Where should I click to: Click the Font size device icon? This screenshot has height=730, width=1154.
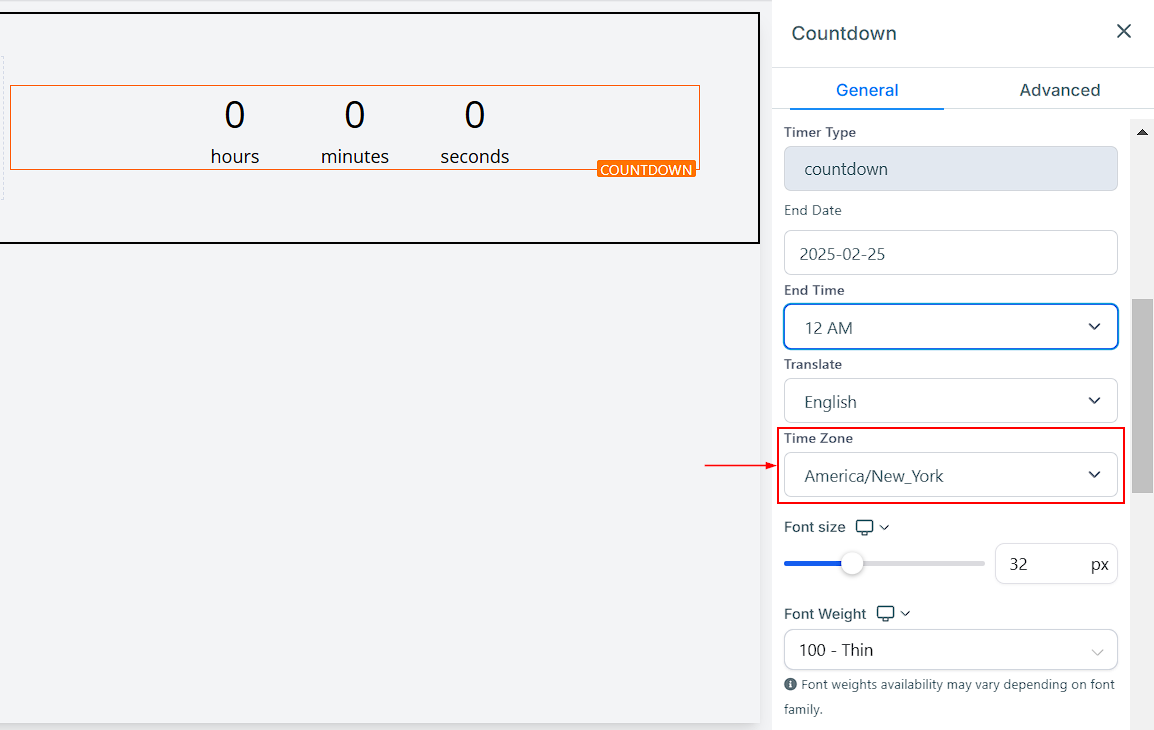[865, 527]
